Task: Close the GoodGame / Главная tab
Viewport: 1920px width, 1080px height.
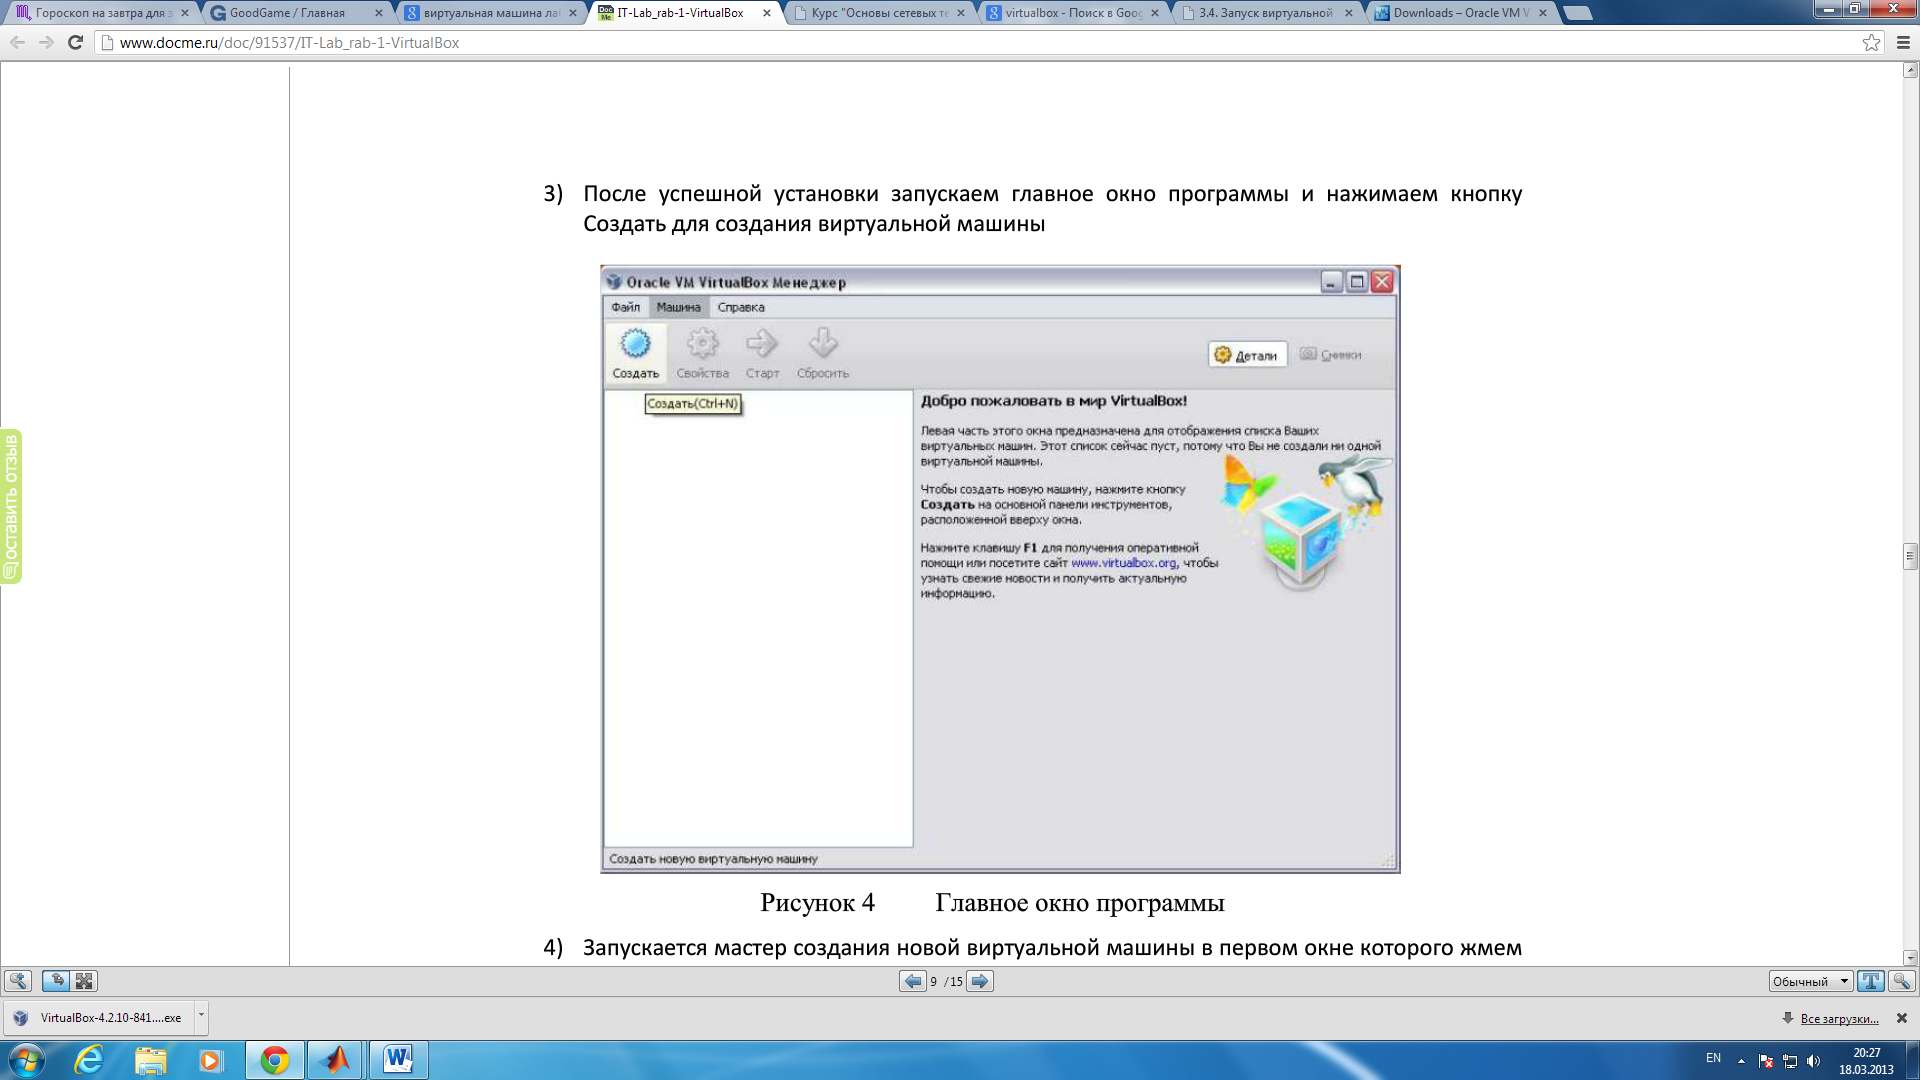Action: click(x=378, y=13)
